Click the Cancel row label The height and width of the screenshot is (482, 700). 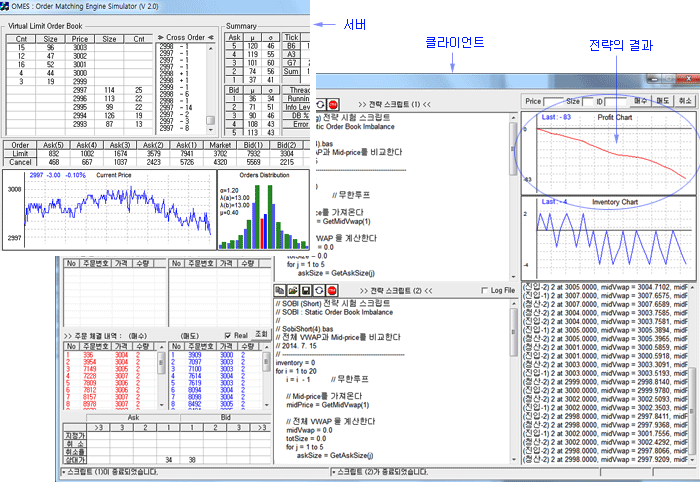[x=20, y=162]
